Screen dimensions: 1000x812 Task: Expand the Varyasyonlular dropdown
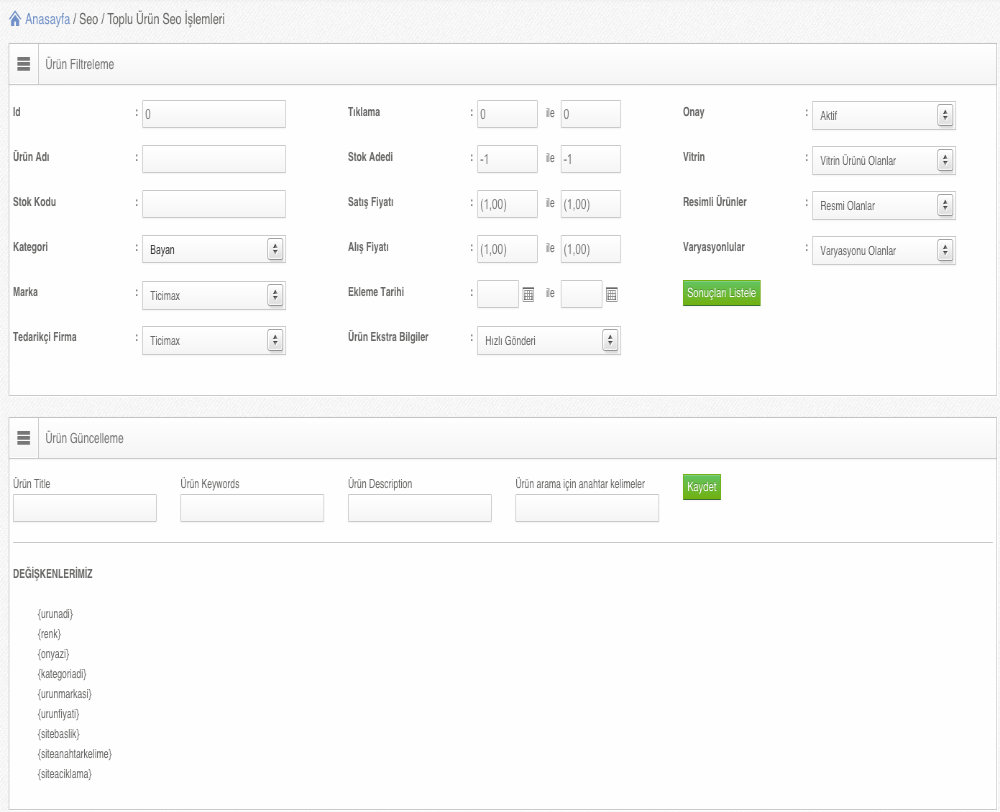click(x=883, y=250)
